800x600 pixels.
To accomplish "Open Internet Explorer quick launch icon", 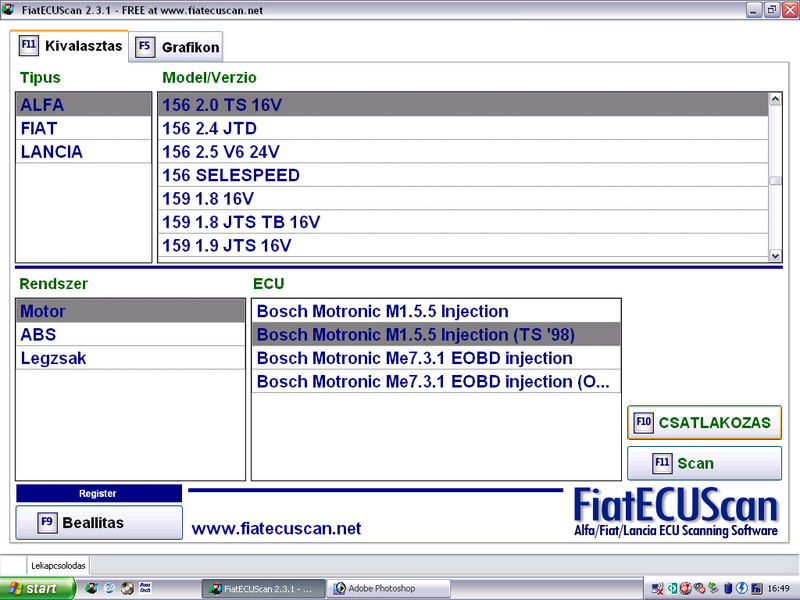I will pyautogui.click(x=109, y=588).
